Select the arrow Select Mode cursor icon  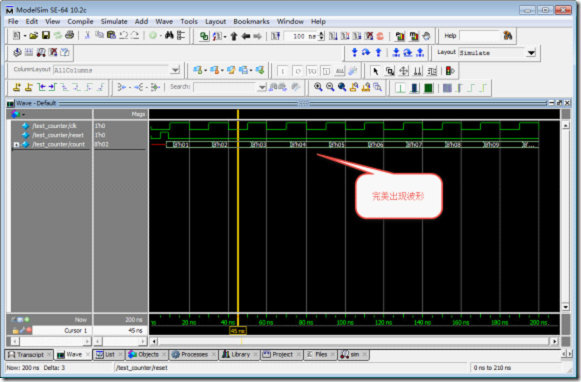tap(375, 71)
